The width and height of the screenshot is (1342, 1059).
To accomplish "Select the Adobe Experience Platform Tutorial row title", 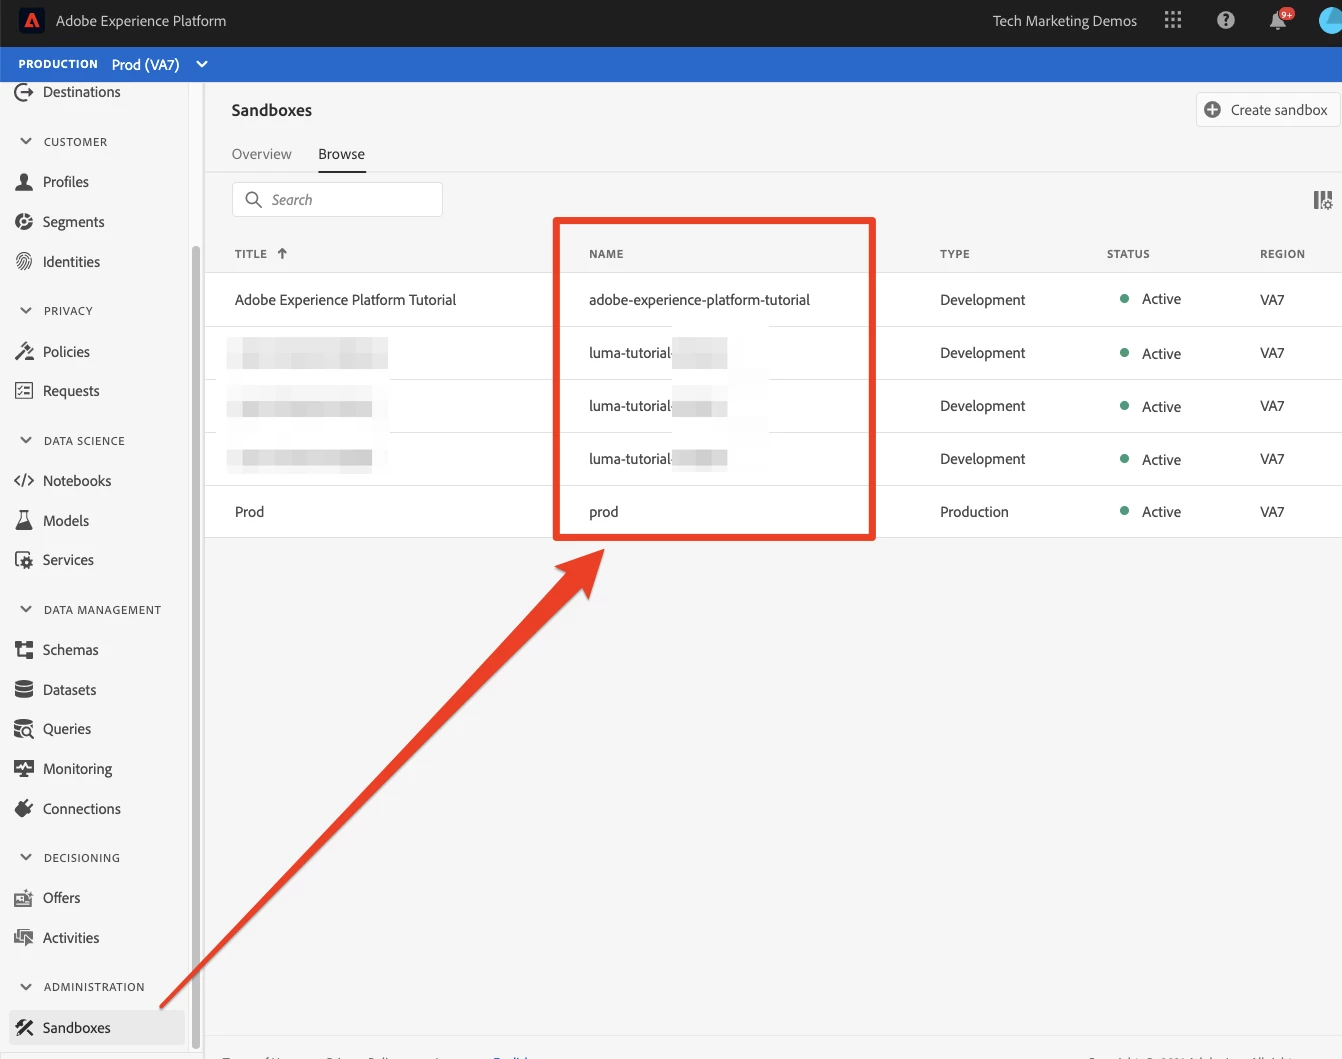I will point(345,300).
